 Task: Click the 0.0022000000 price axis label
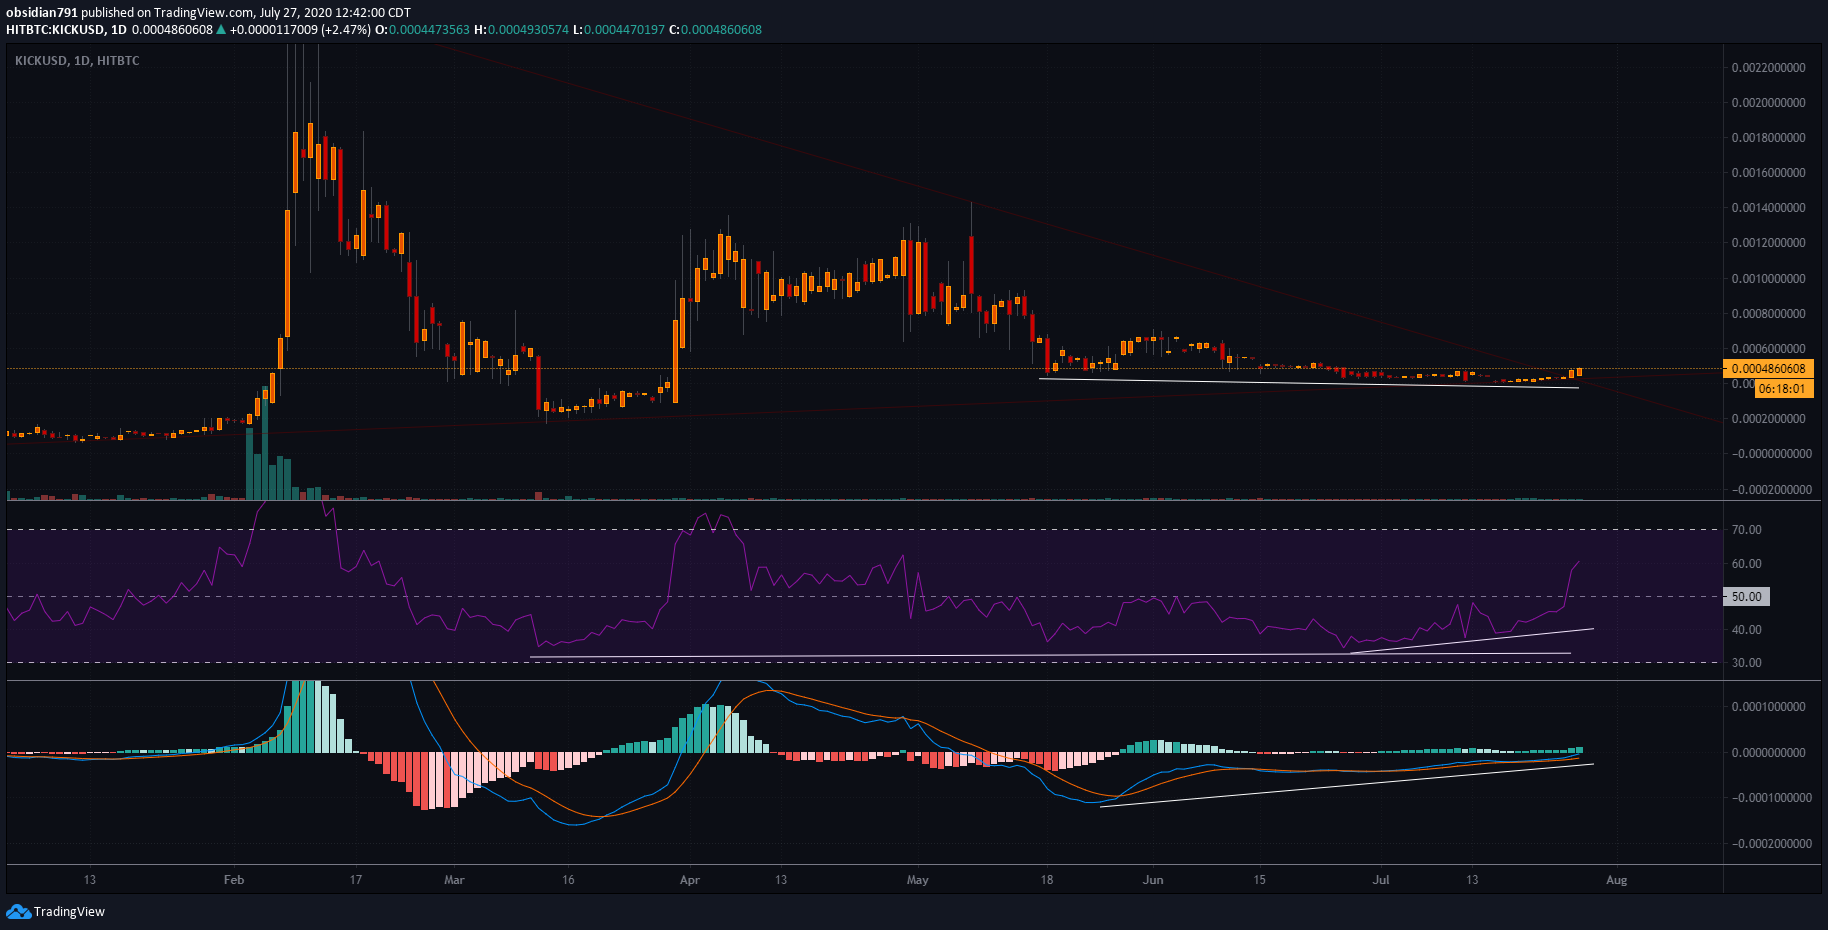[x=1769, y=68]
